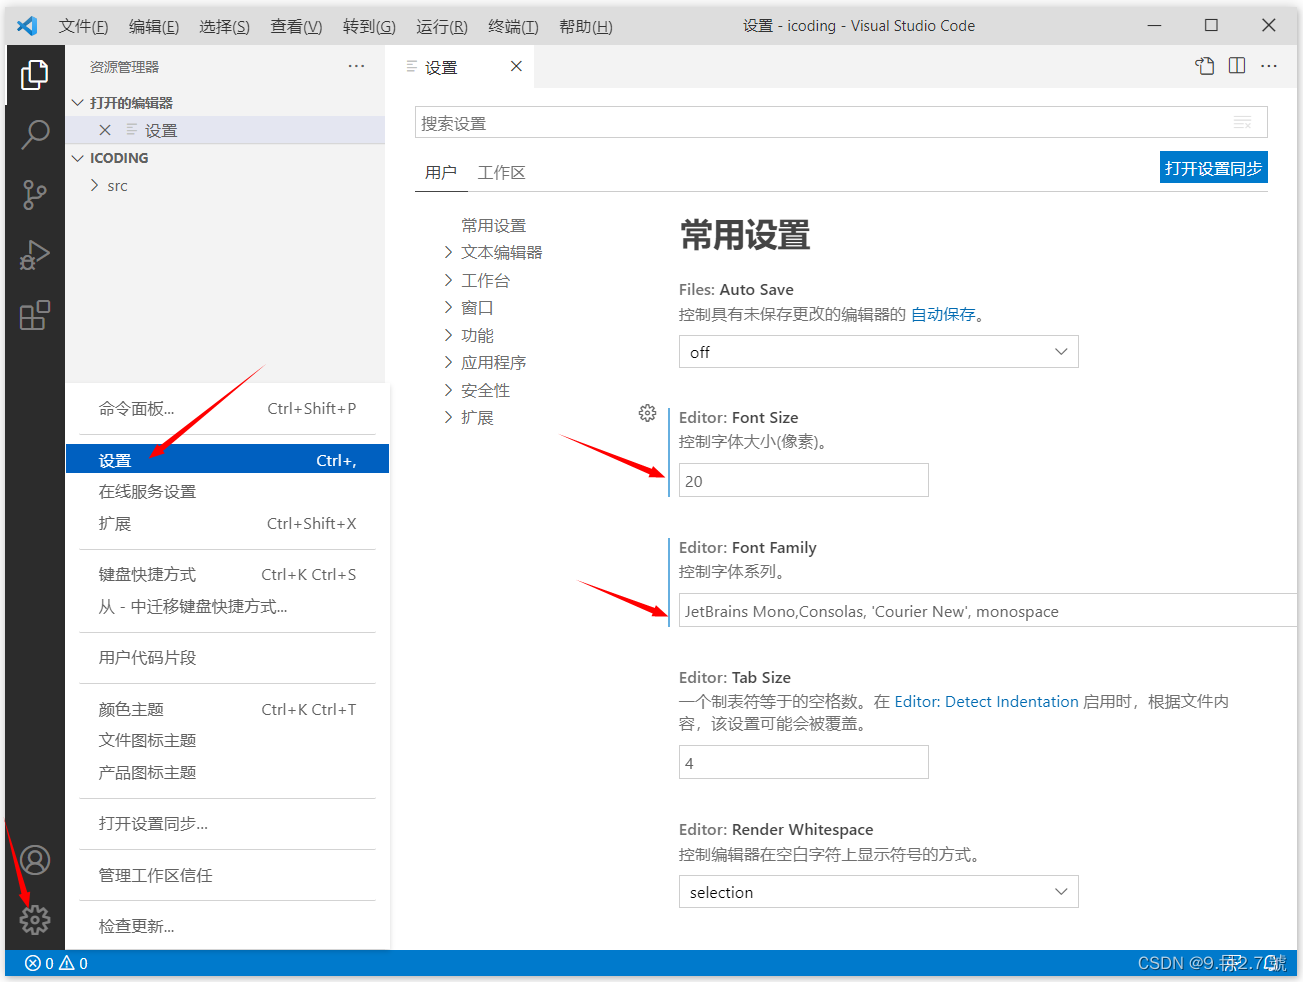Click the Editor Font Size input field
1303x982 pixels.
[803, 480]
